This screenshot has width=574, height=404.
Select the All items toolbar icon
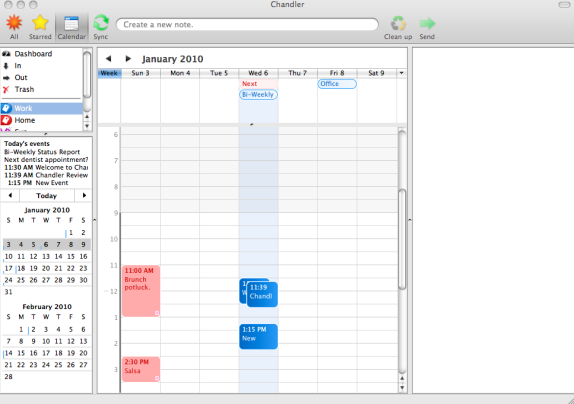tap(14, 23)
